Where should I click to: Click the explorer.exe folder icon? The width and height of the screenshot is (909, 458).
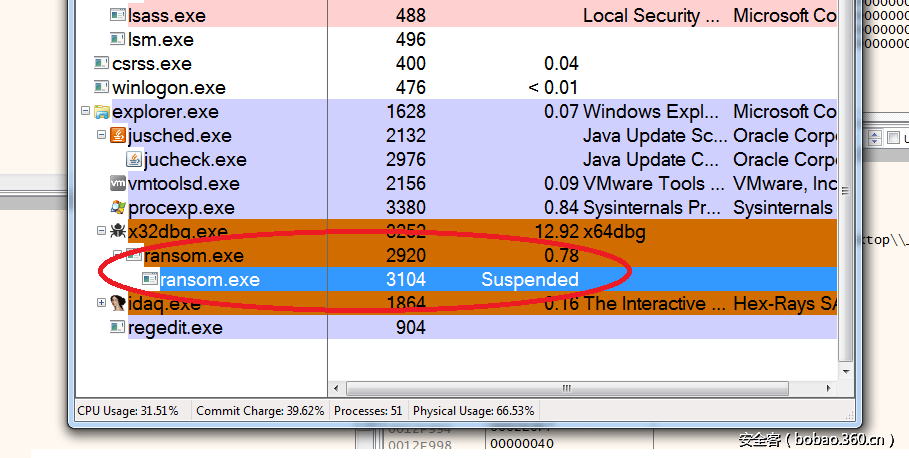(101, 112)
